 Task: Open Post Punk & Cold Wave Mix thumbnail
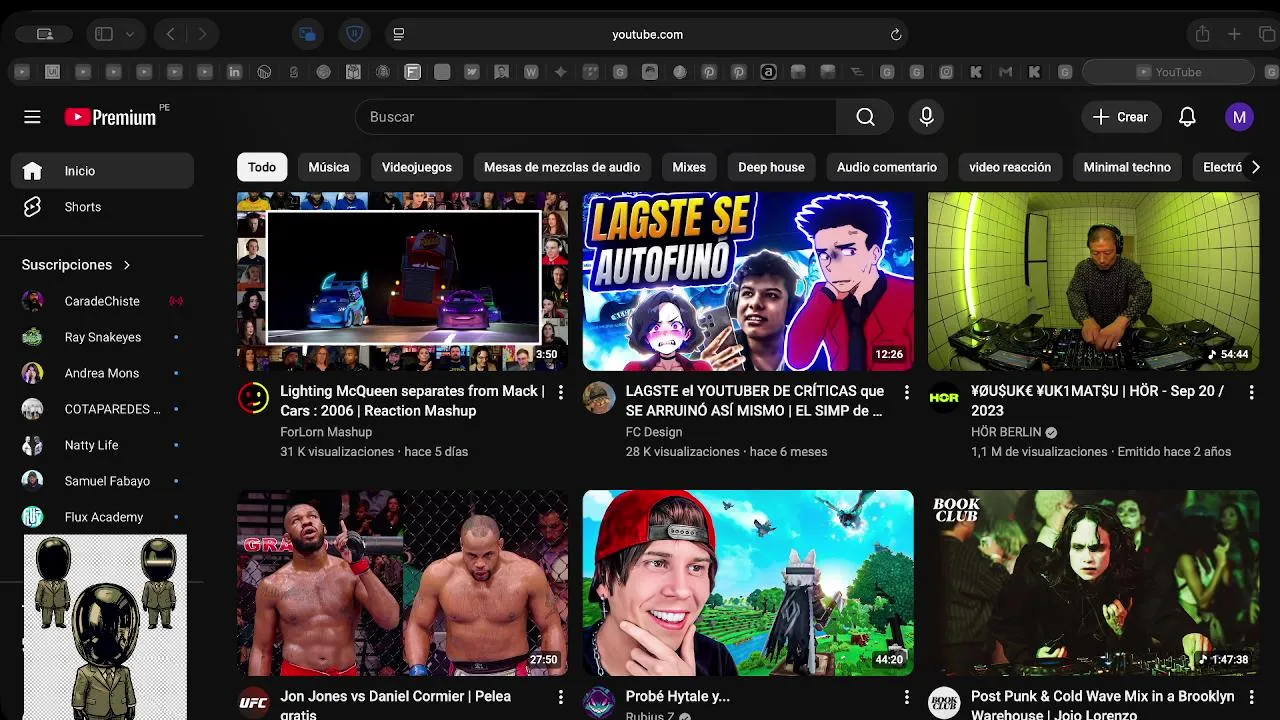point(1093,583)
